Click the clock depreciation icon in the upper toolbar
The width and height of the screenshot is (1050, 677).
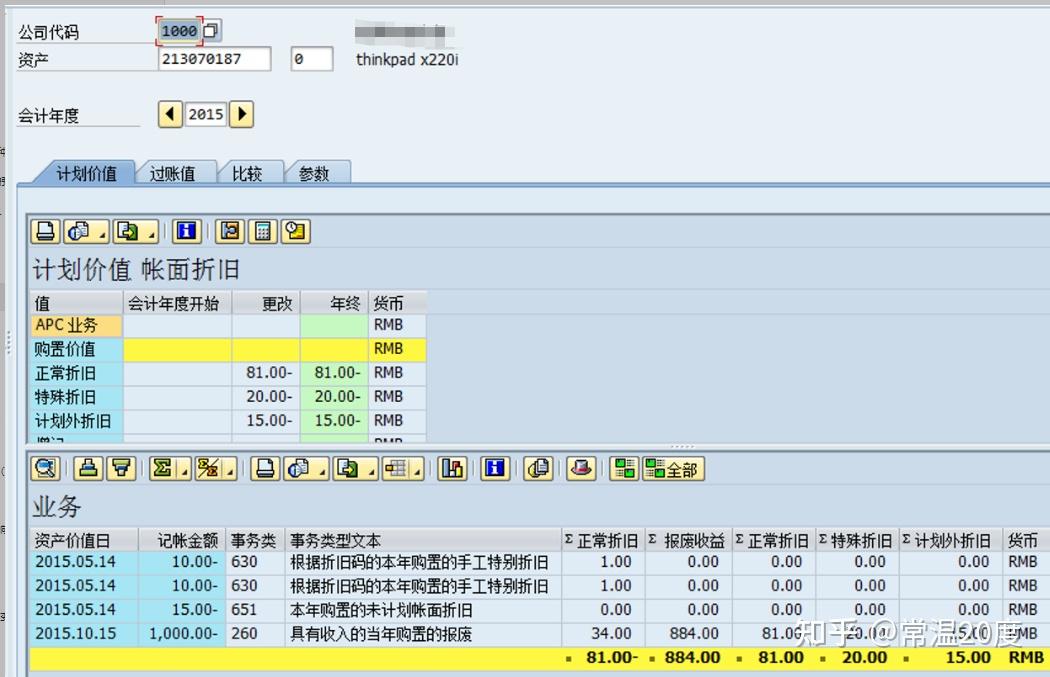pos(295,232)
